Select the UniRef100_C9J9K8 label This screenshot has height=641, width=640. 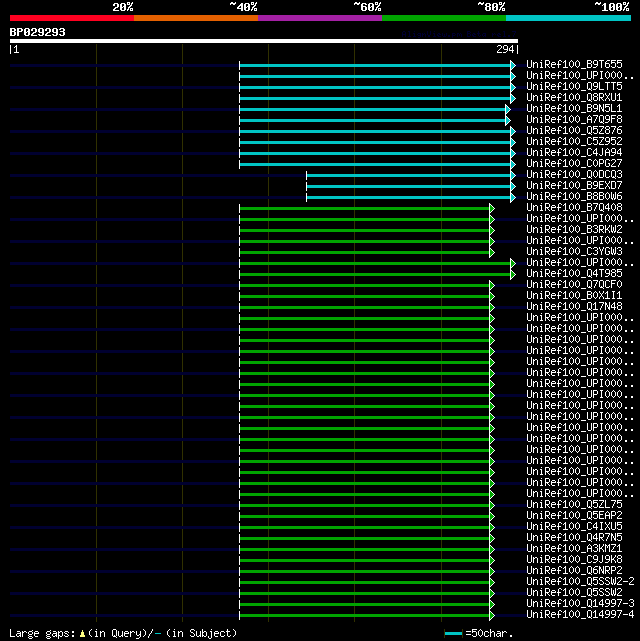pos(574,560)
